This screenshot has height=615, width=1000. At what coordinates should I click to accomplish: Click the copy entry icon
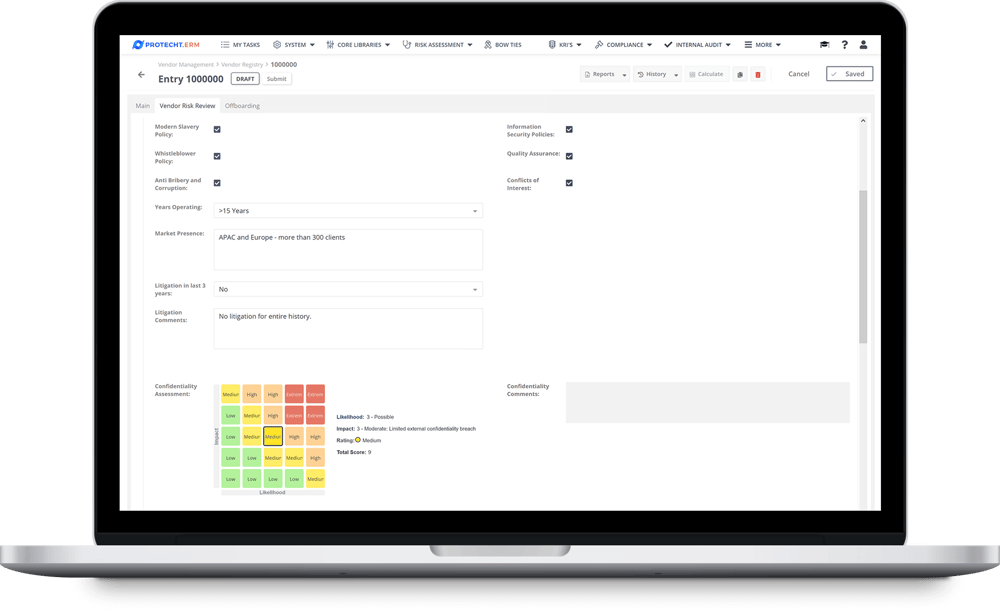pos(738,74)
